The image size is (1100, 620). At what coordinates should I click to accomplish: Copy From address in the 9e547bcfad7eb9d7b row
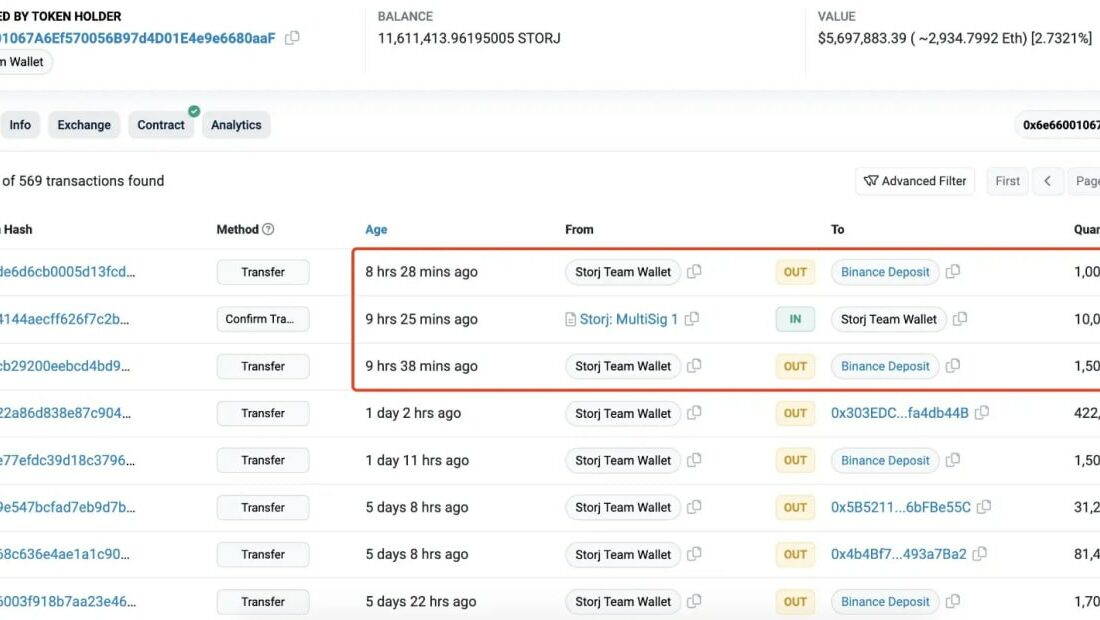click(x=694, y=506)
